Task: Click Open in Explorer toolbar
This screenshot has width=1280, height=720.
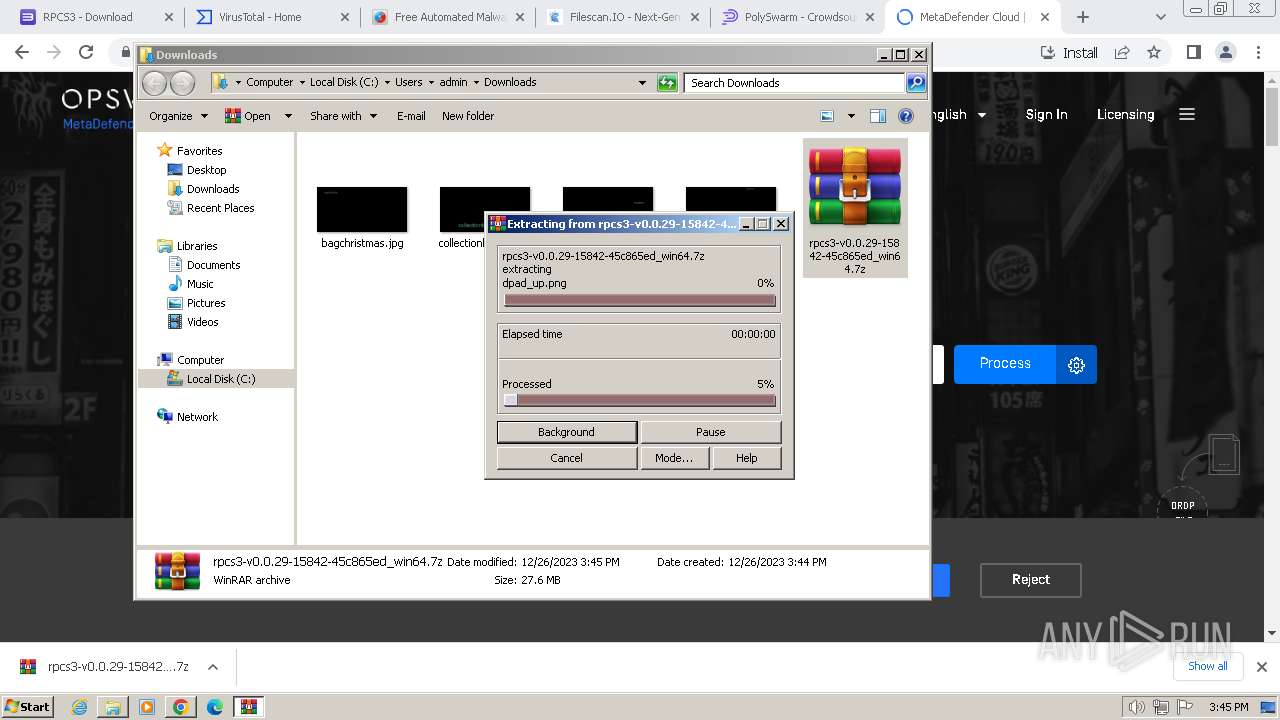Action: click(248, 116)
